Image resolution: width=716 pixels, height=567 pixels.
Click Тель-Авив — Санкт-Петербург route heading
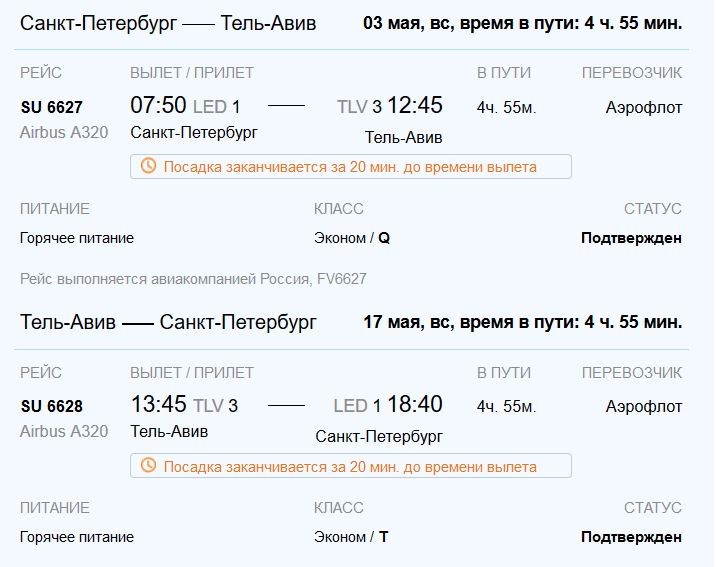168,322
